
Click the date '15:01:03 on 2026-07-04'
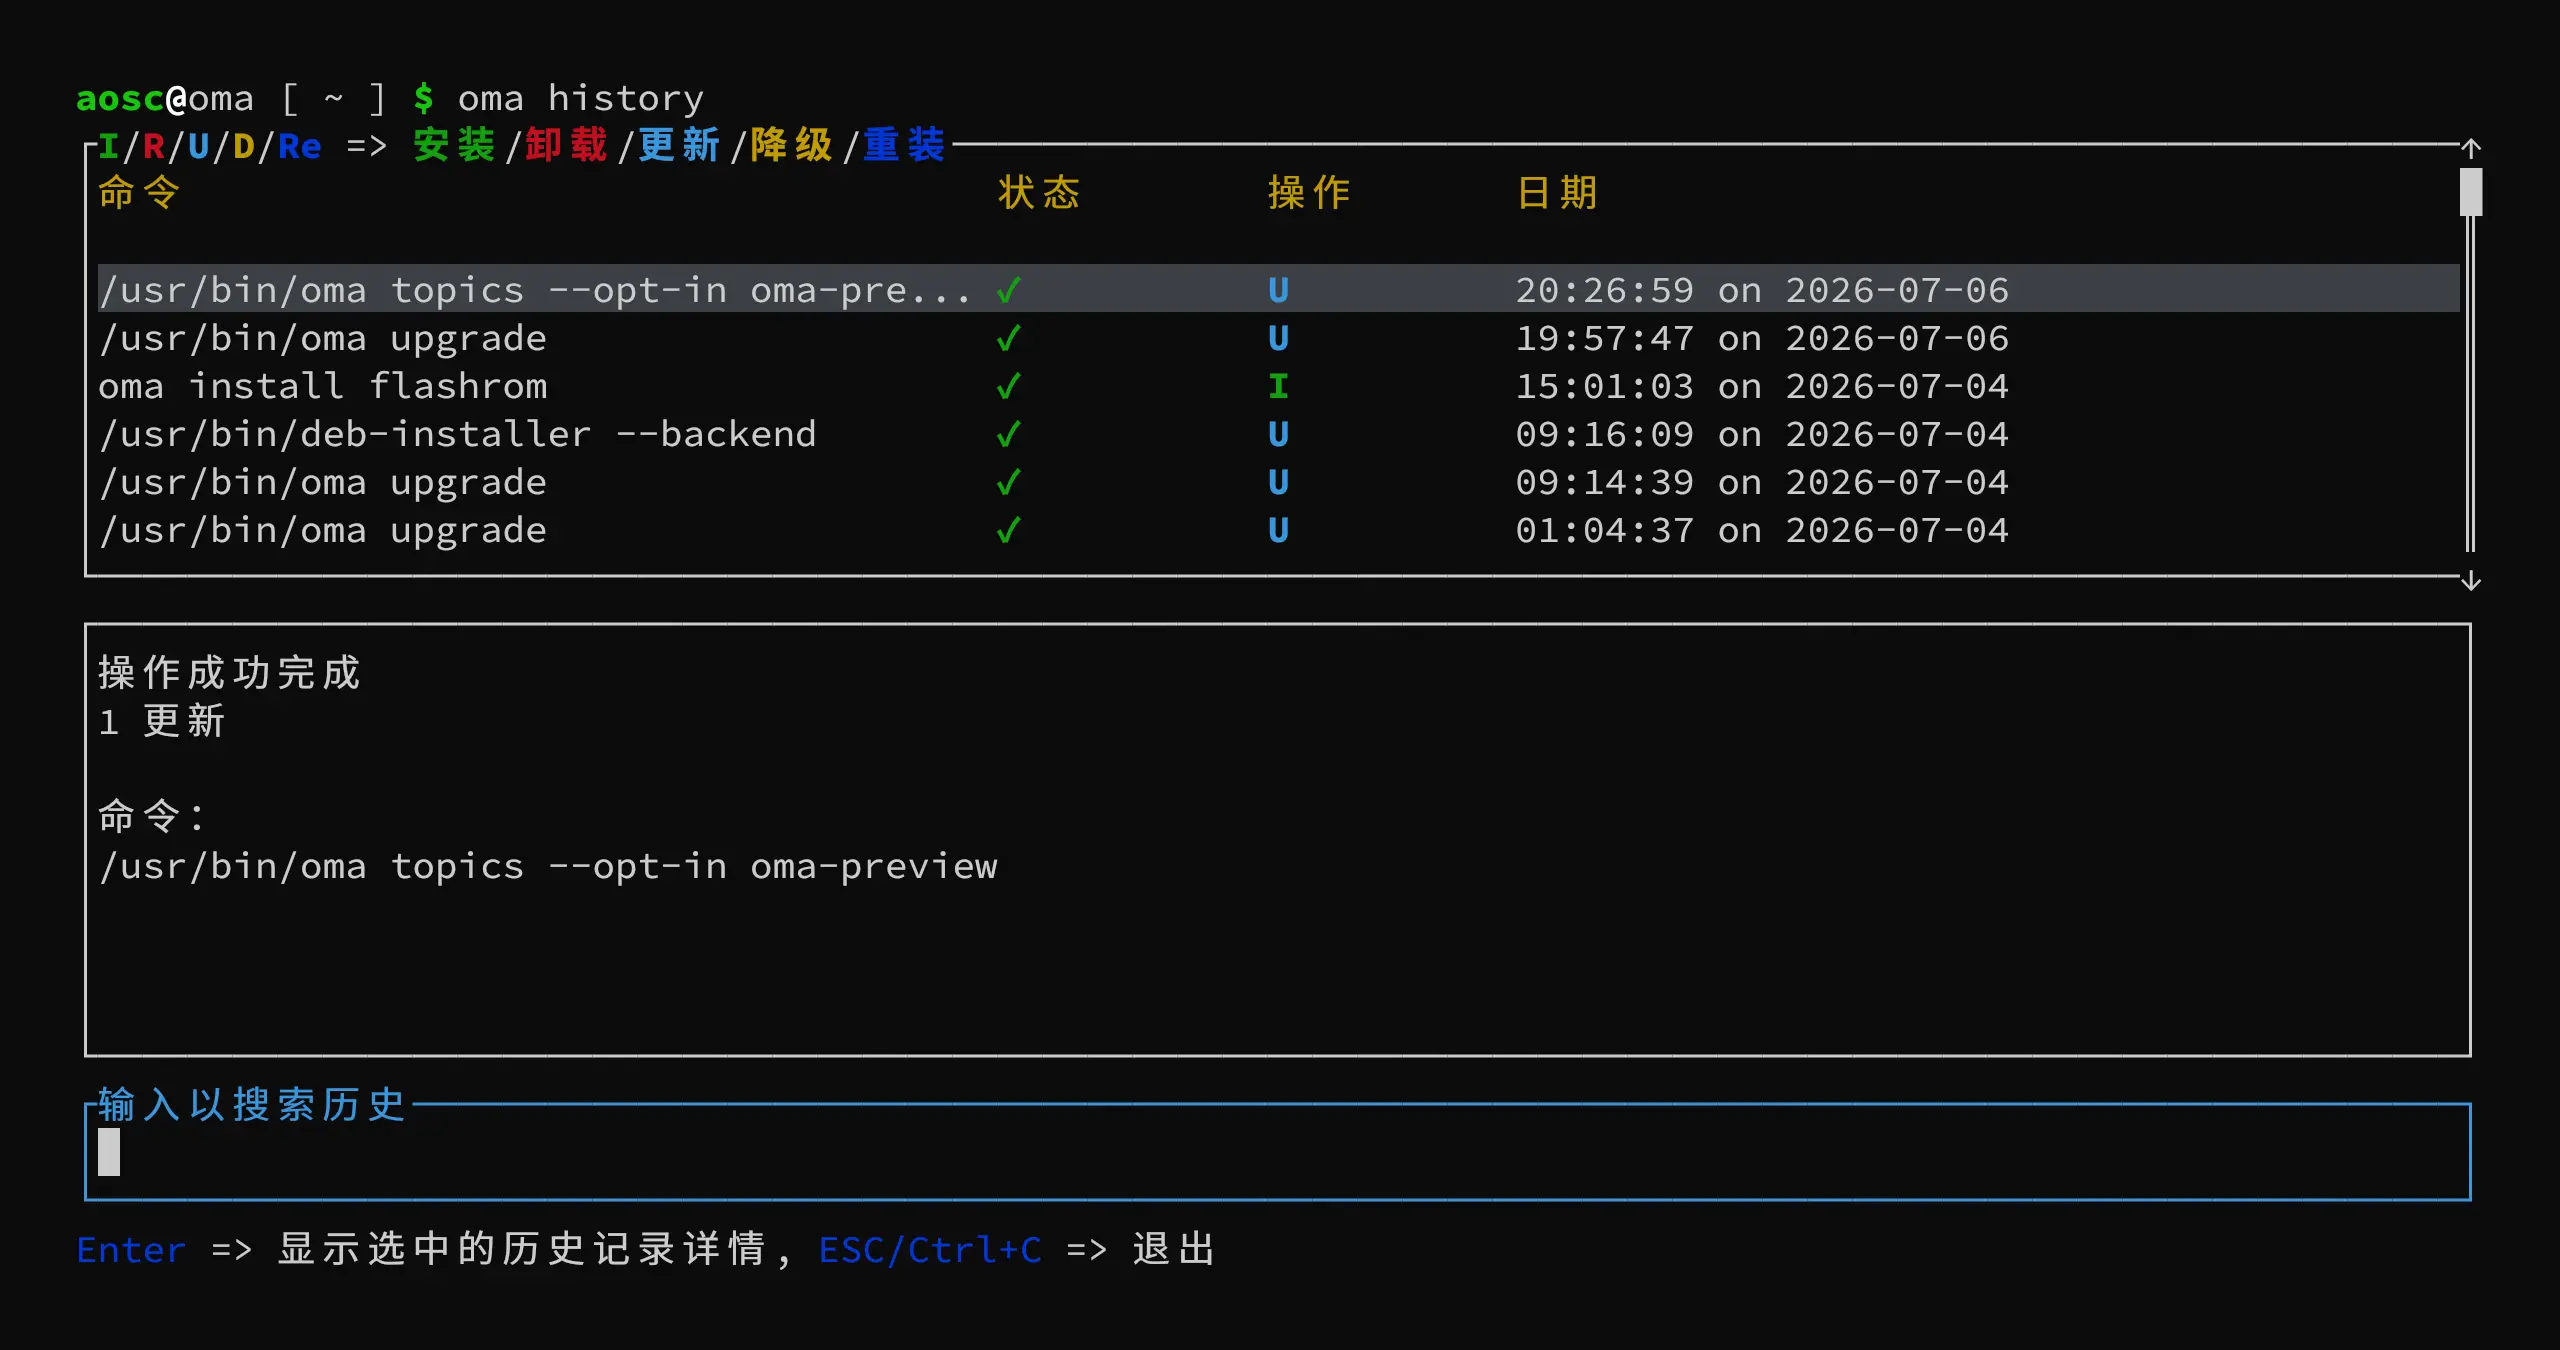(x=1762, y=386)
